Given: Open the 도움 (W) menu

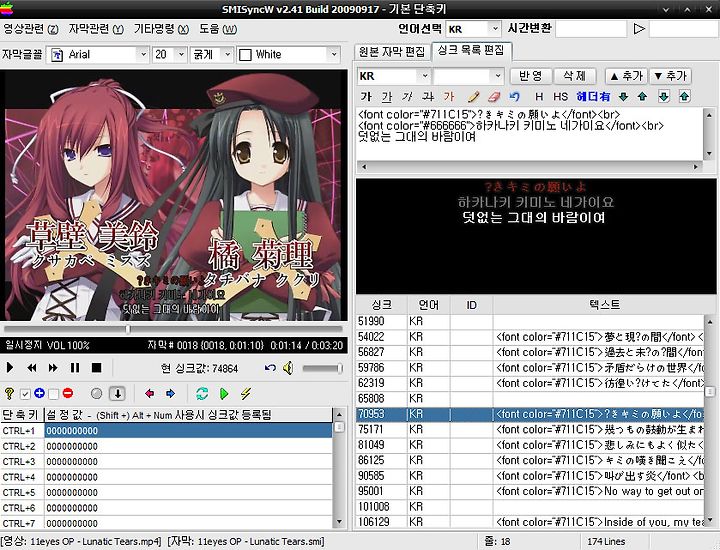Looking at the screenshot, I should (218, 29).
